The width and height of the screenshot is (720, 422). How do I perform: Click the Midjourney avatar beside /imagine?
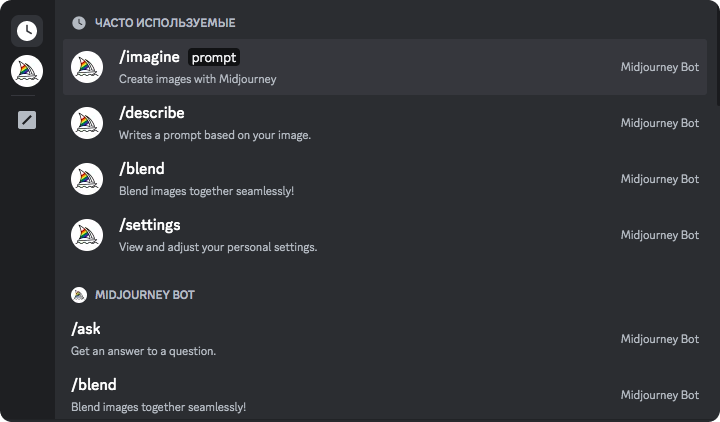[x=87, y=67]
